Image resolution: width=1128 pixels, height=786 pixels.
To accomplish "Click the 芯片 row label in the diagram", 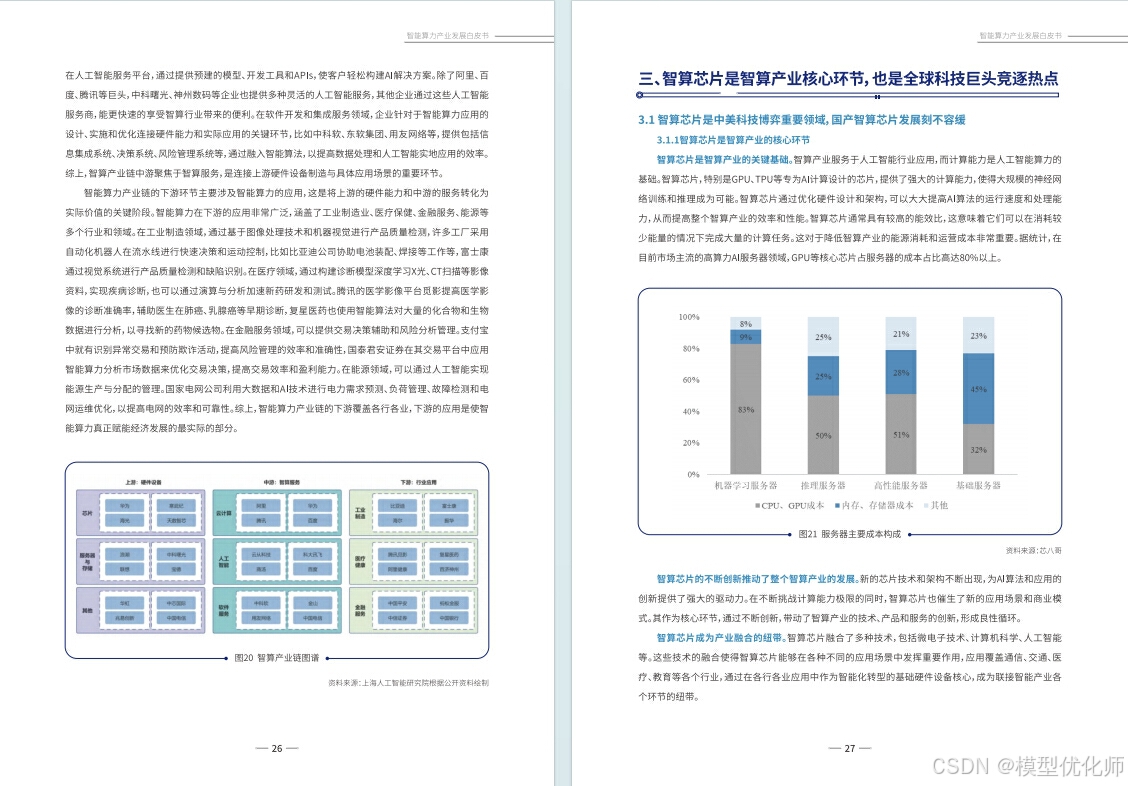I will pos(87,513).
